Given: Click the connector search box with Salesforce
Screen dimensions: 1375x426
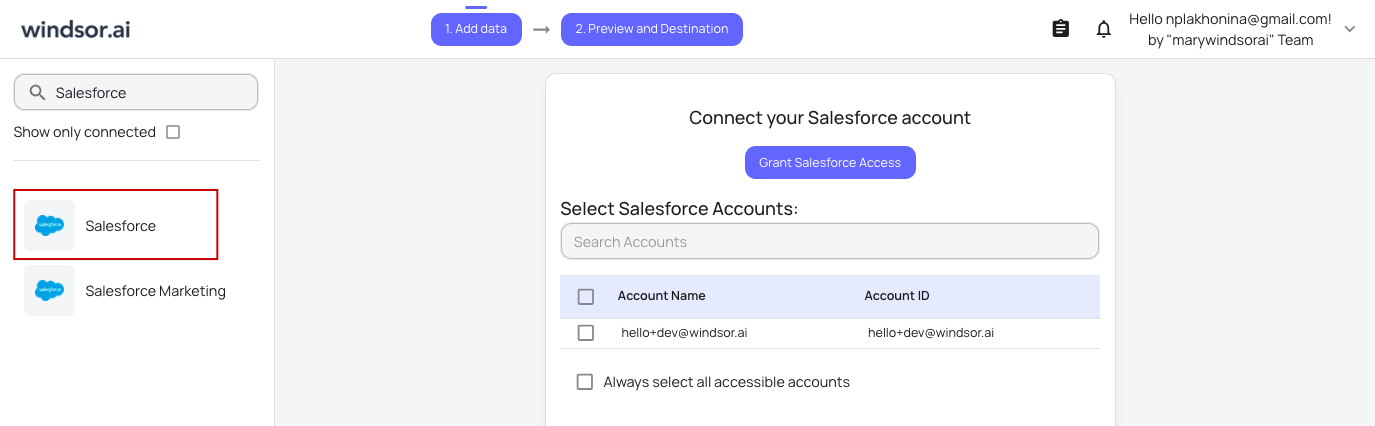Looking at the screenshot, I should [x=136, y=92].
